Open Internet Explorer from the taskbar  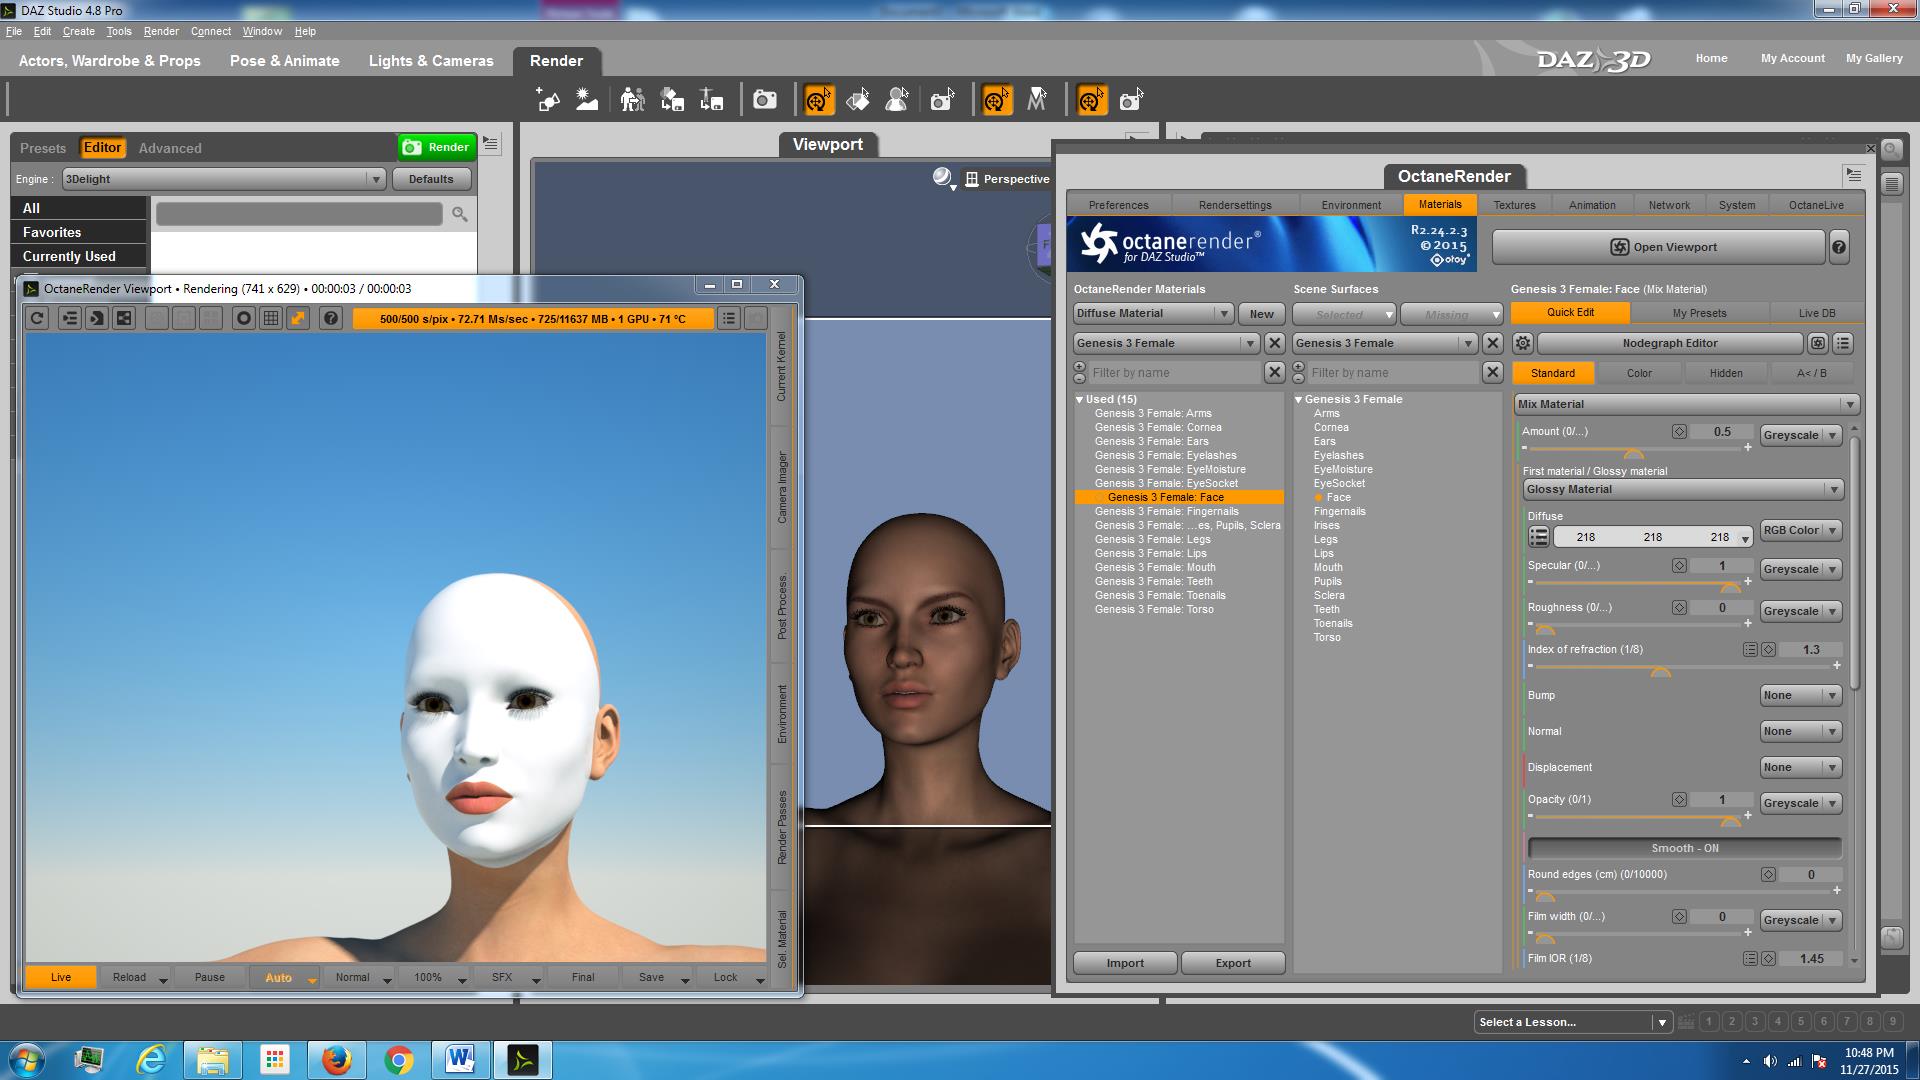151,1059
